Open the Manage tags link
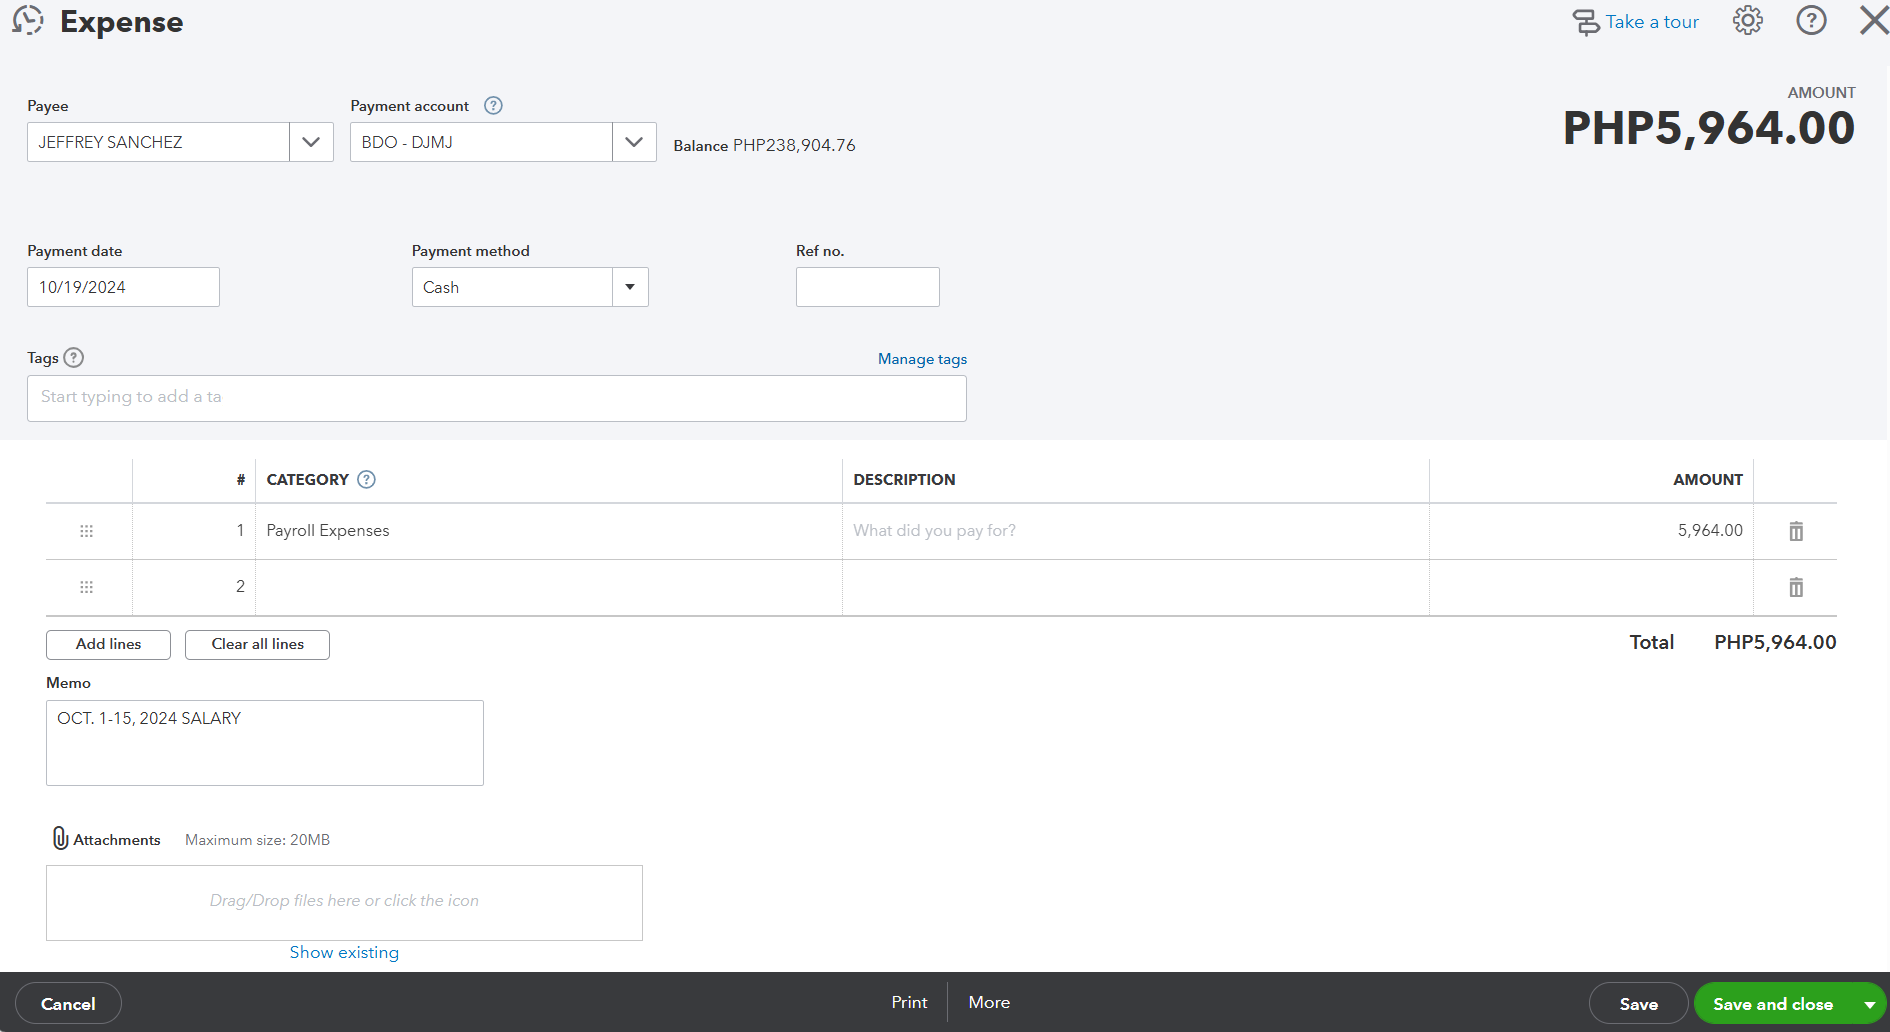Screen dimensions: 1890x1032 pyautogui.click(x=922, y=359)
